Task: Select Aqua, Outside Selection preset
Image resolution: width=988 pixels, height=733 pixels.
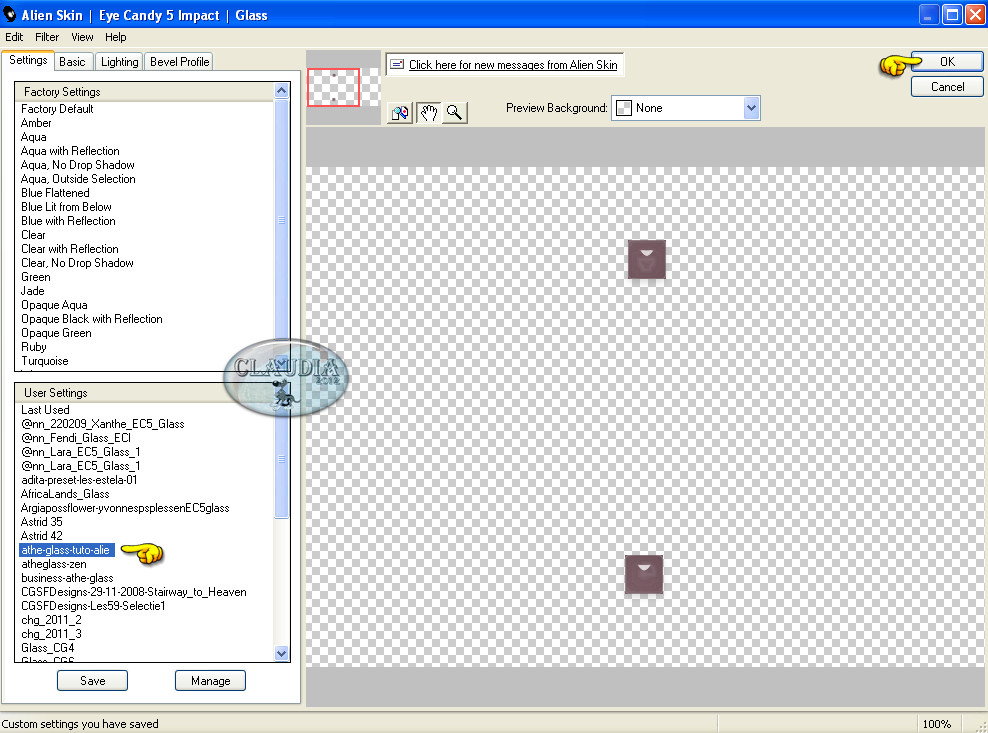Action: pos(78,179)
